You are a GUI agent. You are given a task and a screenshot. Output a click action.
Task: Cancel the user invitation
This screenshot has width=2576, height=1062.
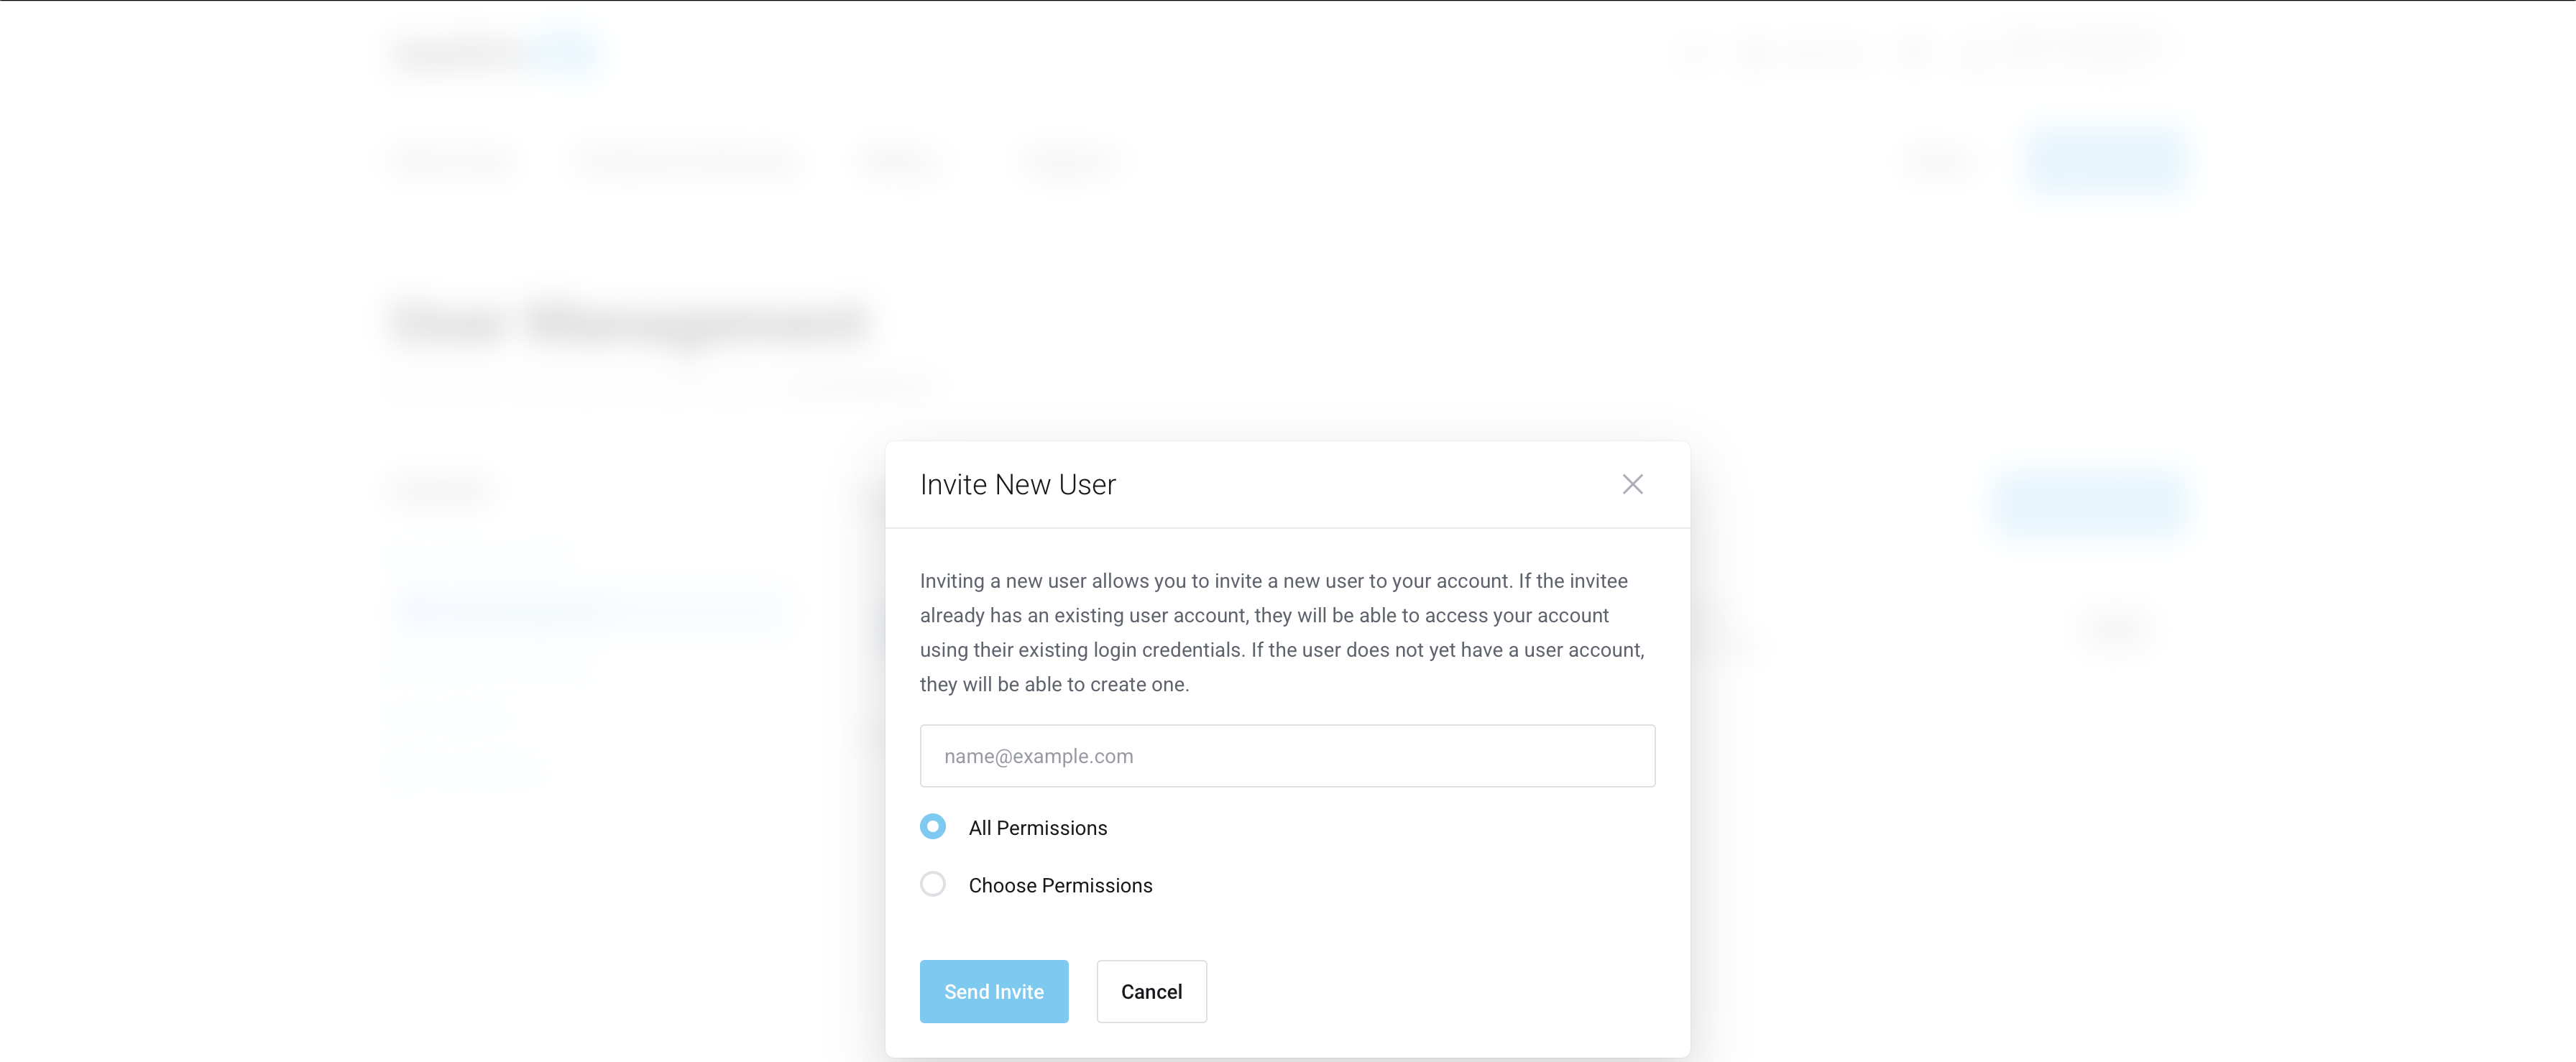(1151, 991)
